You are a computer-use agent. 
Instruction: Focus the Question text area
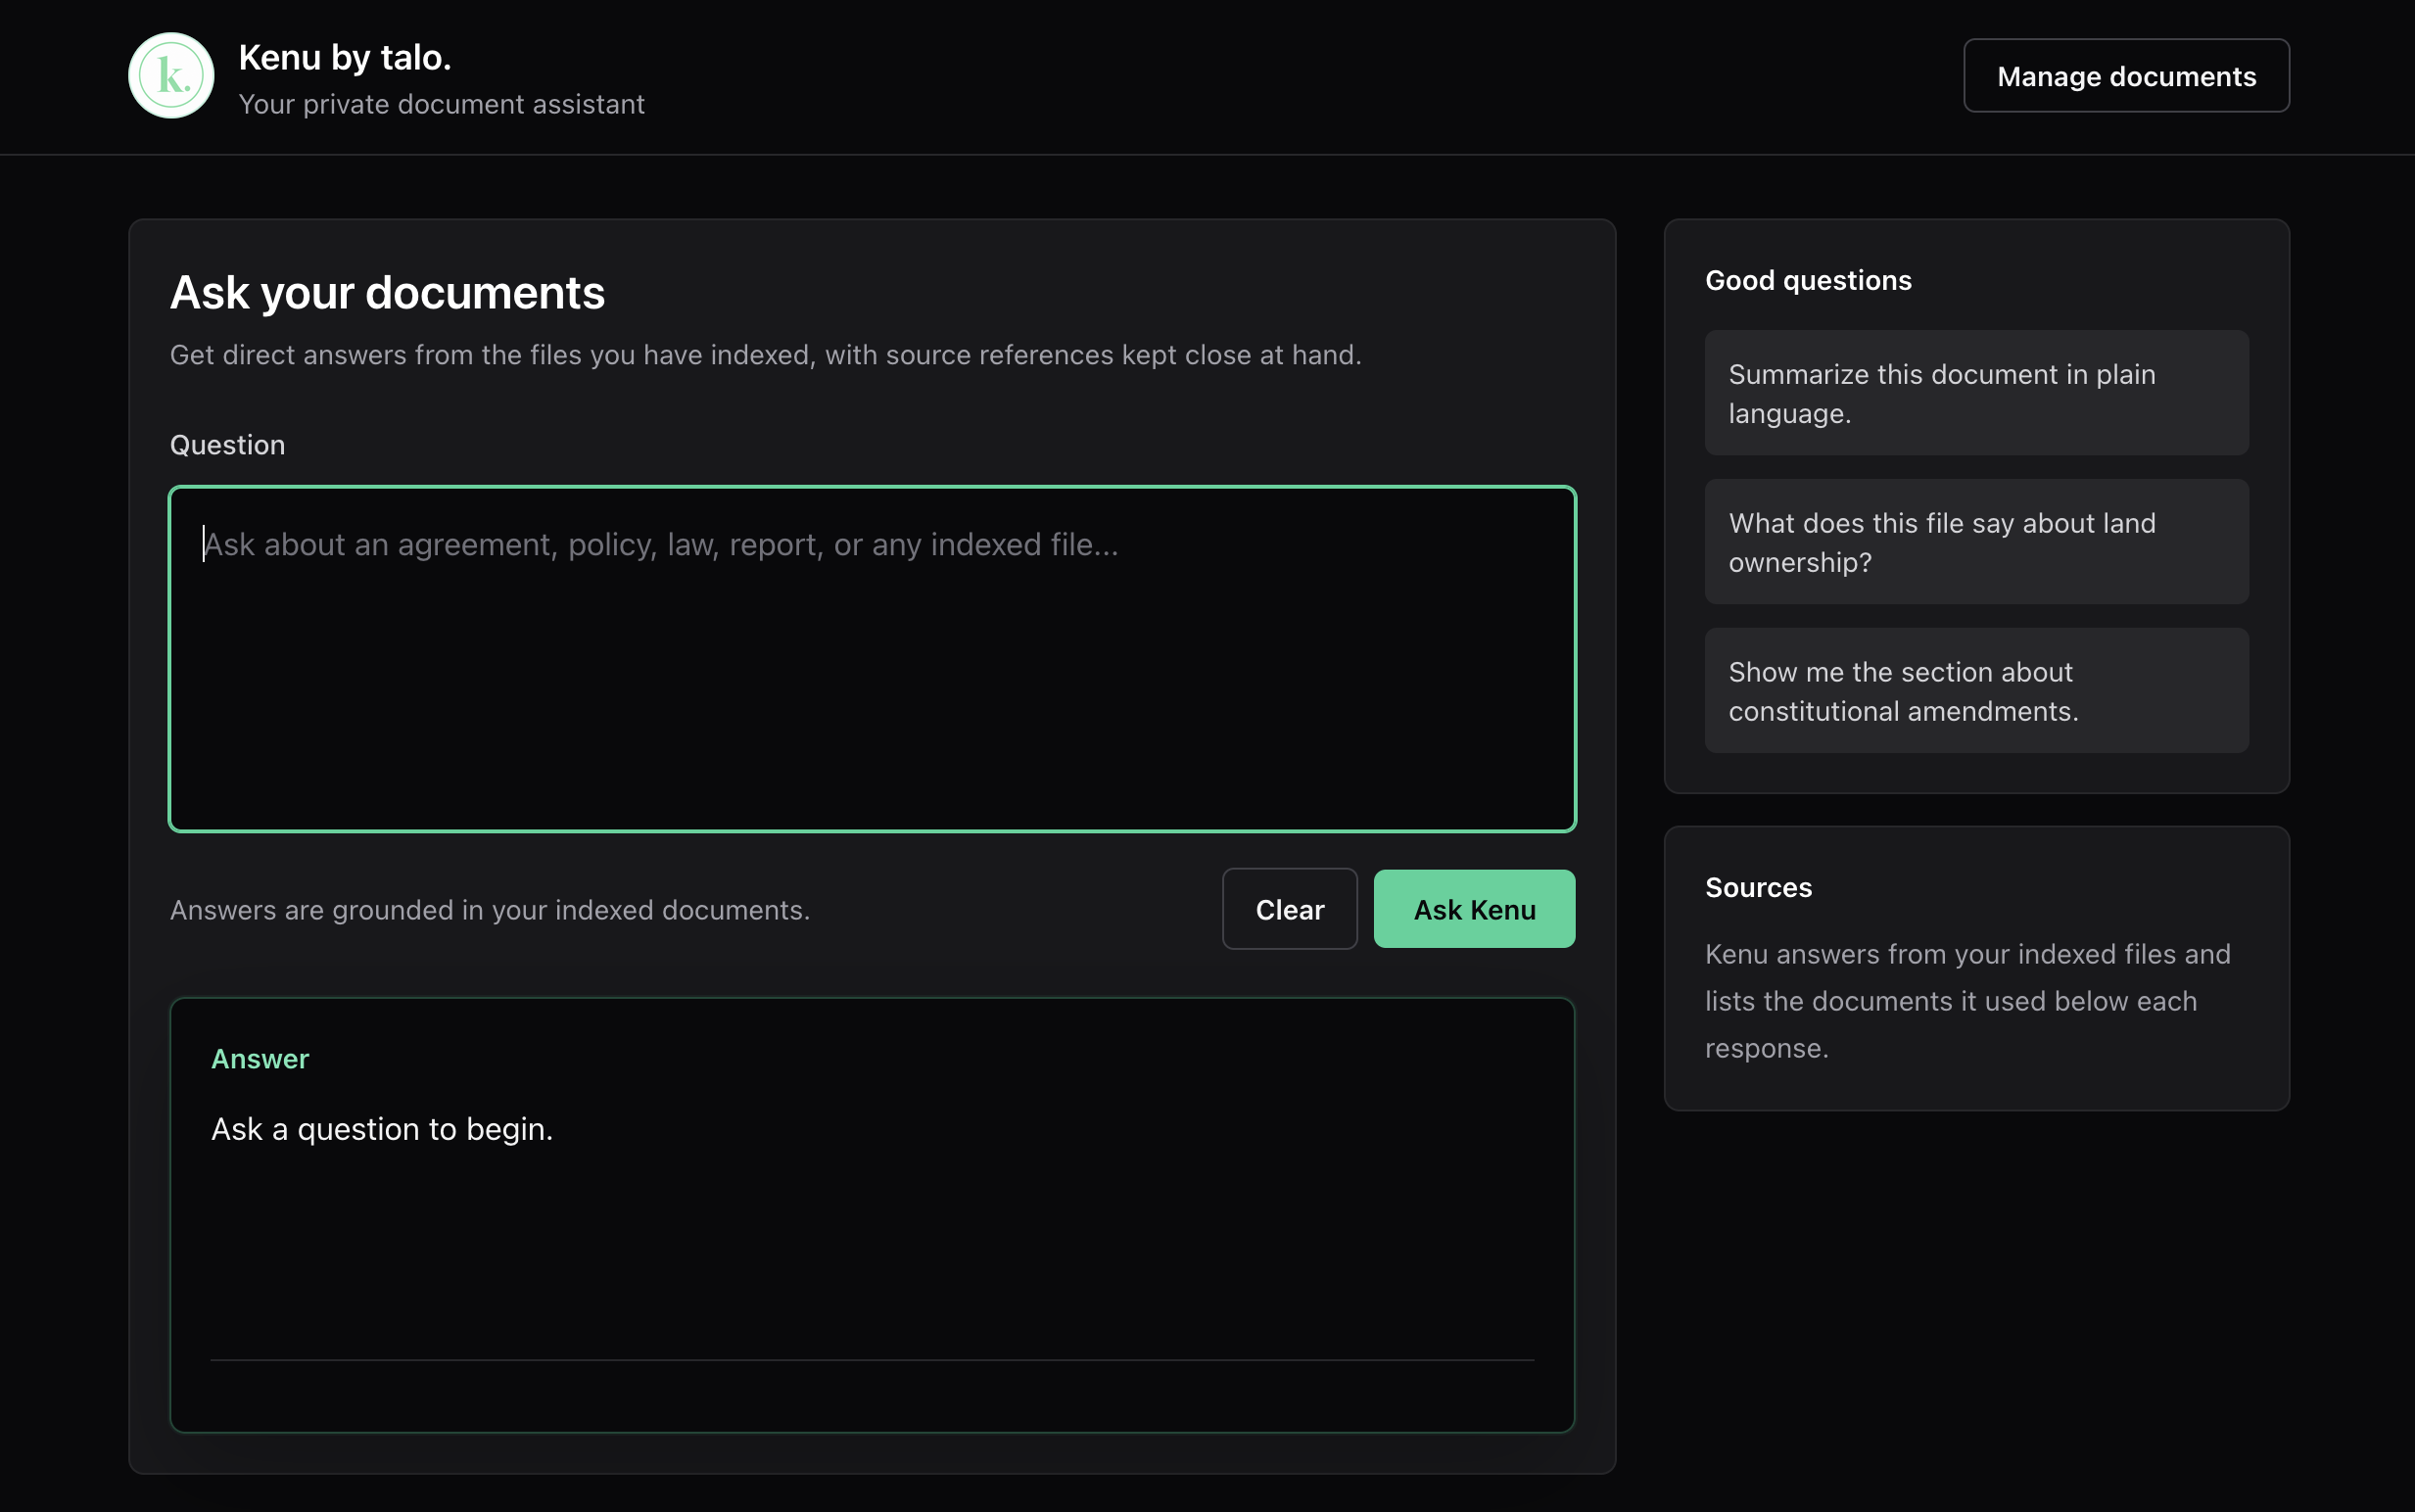pyautogui.click(x=872, y=659)
